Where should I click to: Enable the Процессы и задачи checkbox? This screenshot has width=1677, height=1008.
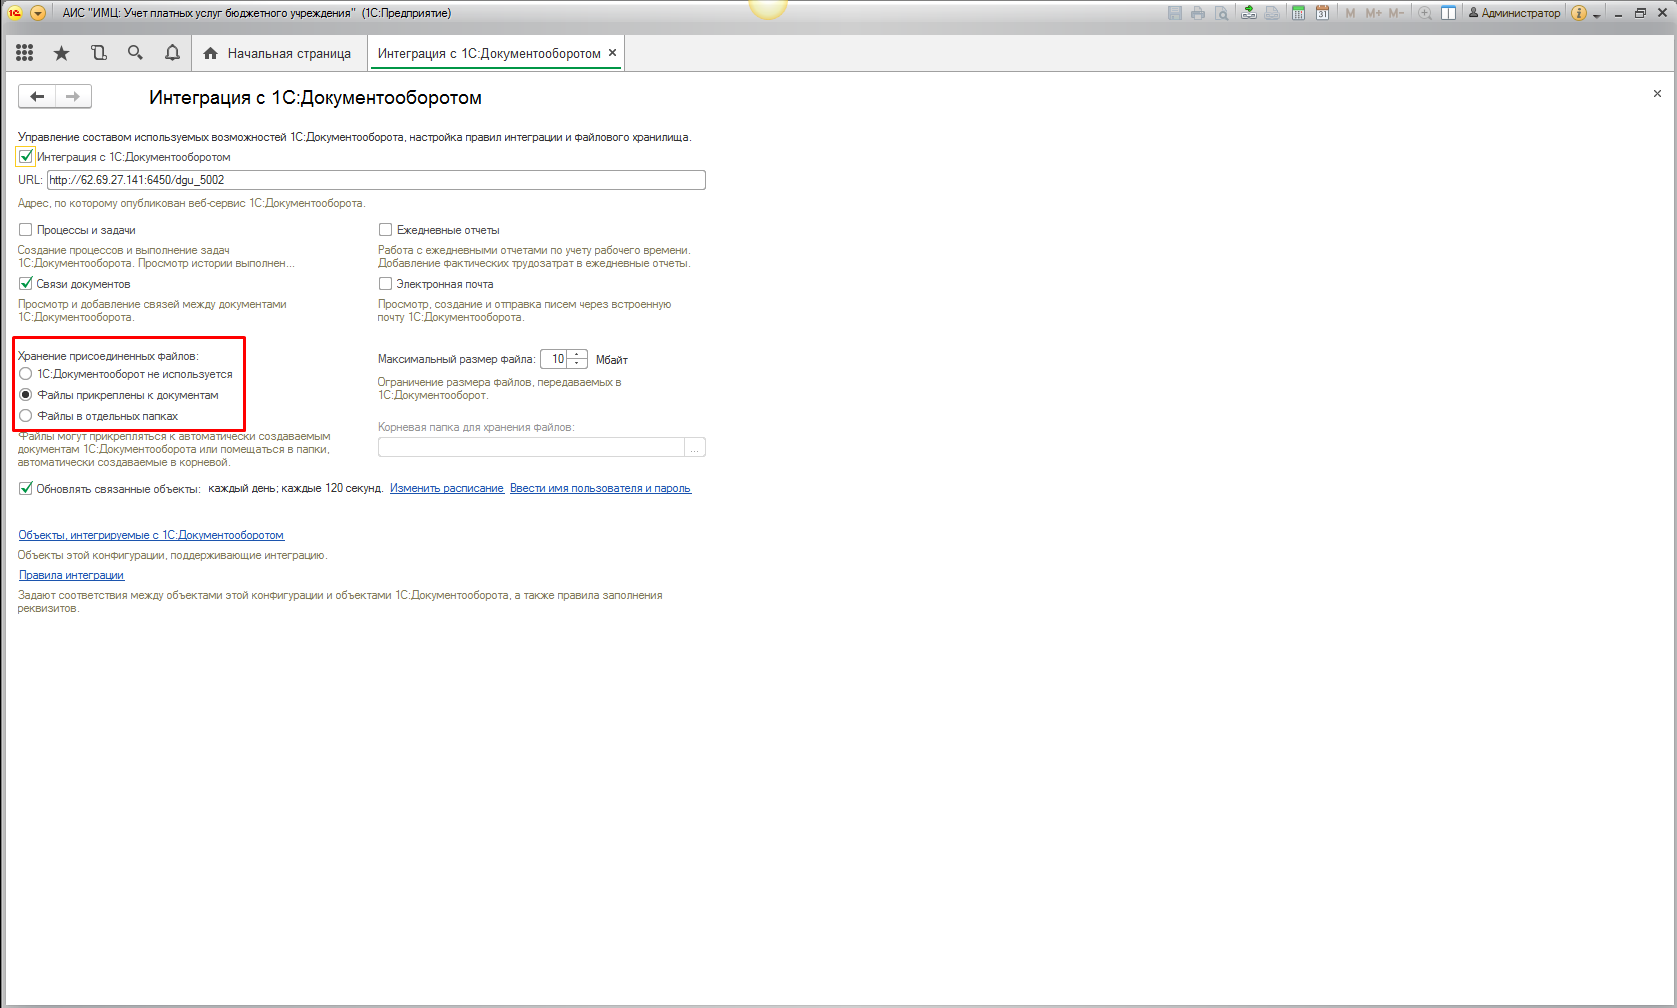tap(26, 230)
